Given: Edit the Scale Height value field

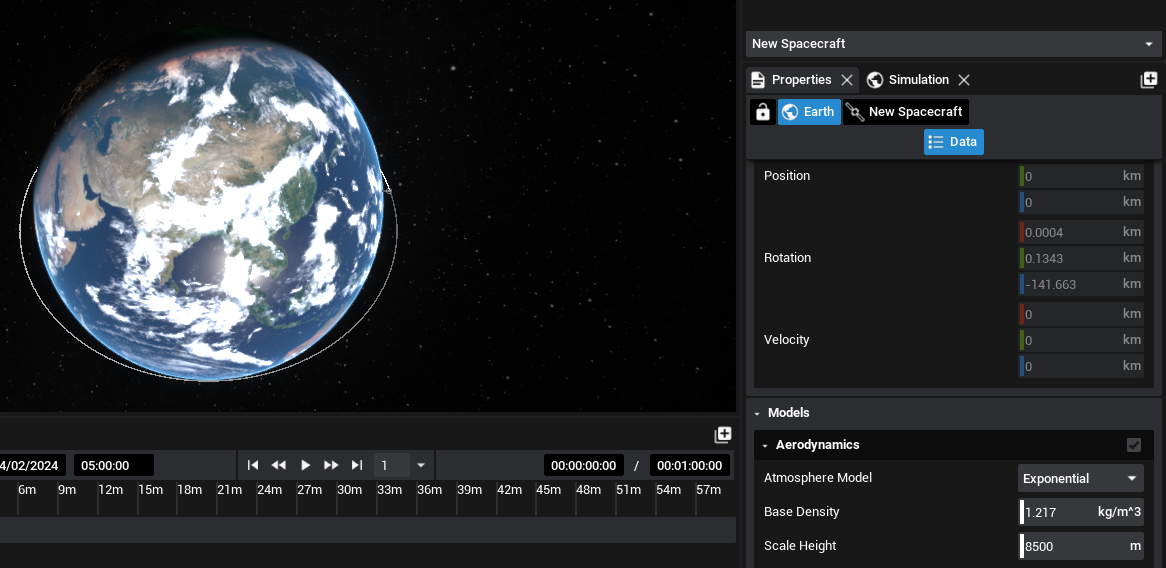Looking at the screenshot, I should pos(1081,546).
